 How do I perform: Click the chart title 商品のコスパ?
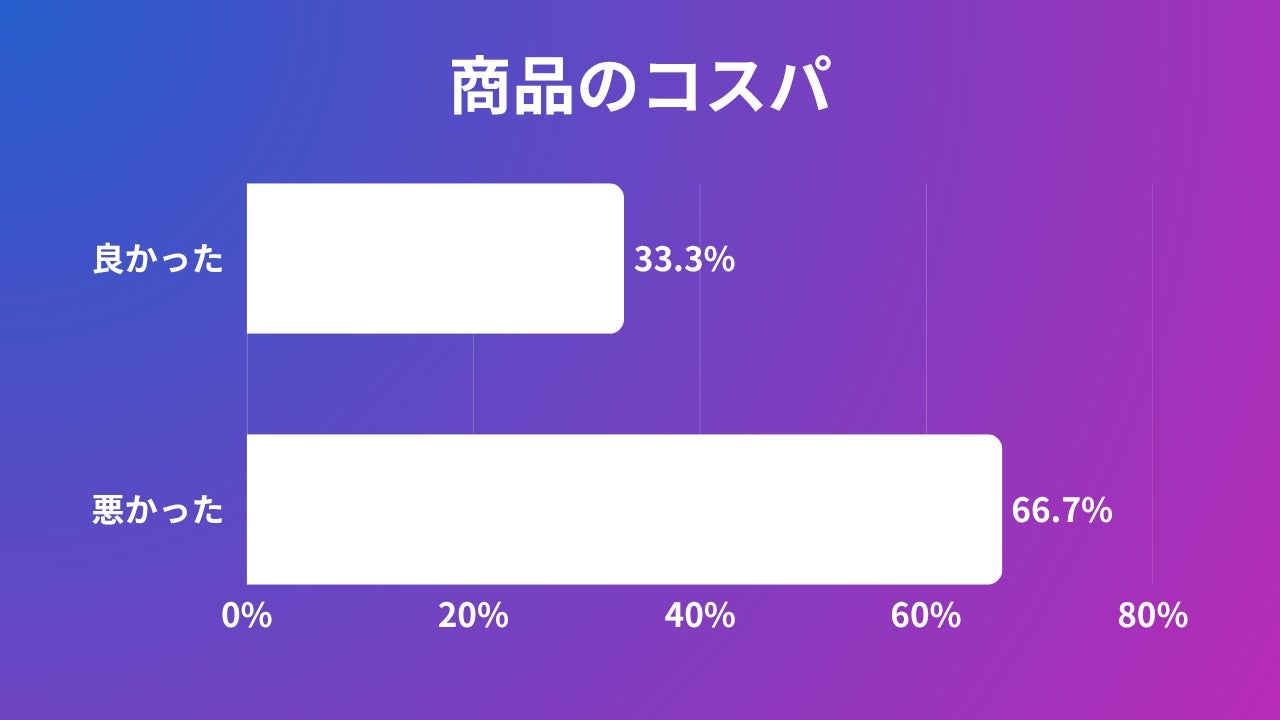point(640,88)
